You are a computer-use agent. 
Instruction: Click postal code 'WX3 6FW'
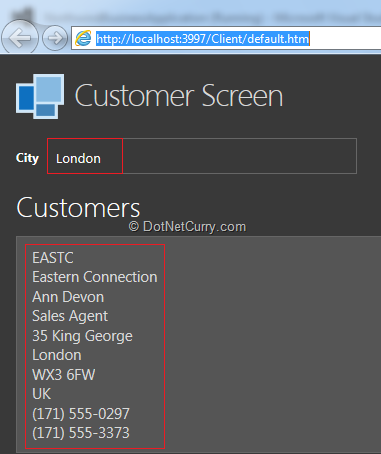tap(64, 375)
